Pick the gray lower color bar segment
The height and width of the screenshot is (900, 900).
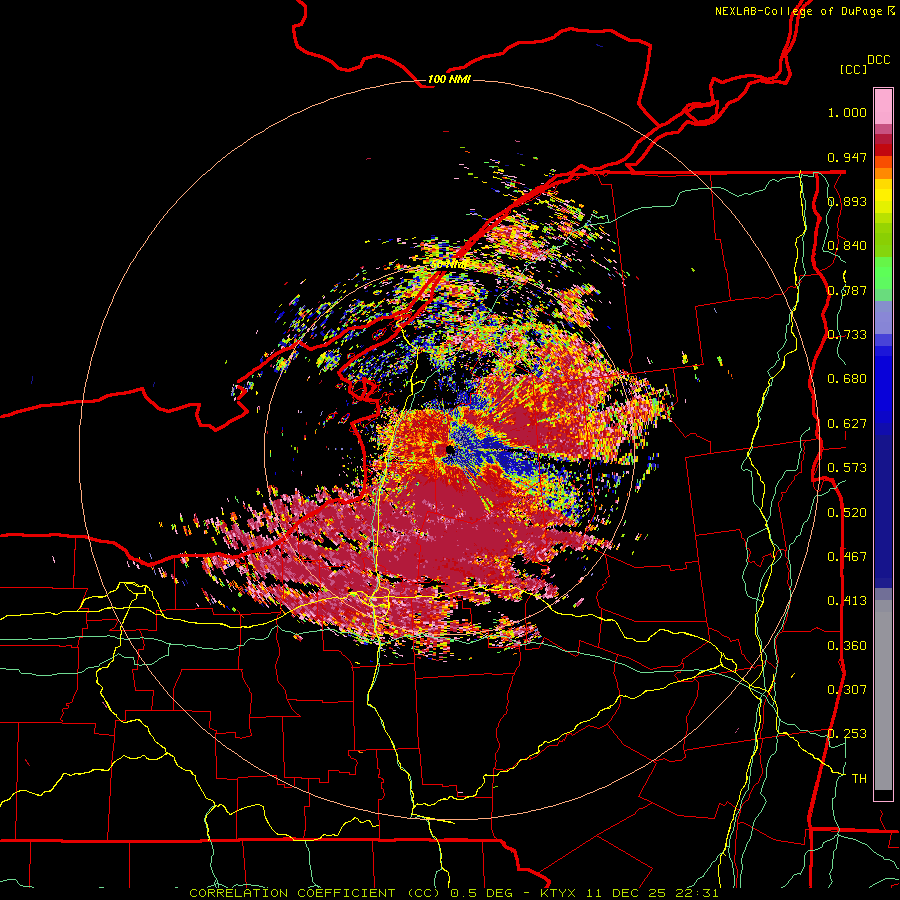(883, 695)
